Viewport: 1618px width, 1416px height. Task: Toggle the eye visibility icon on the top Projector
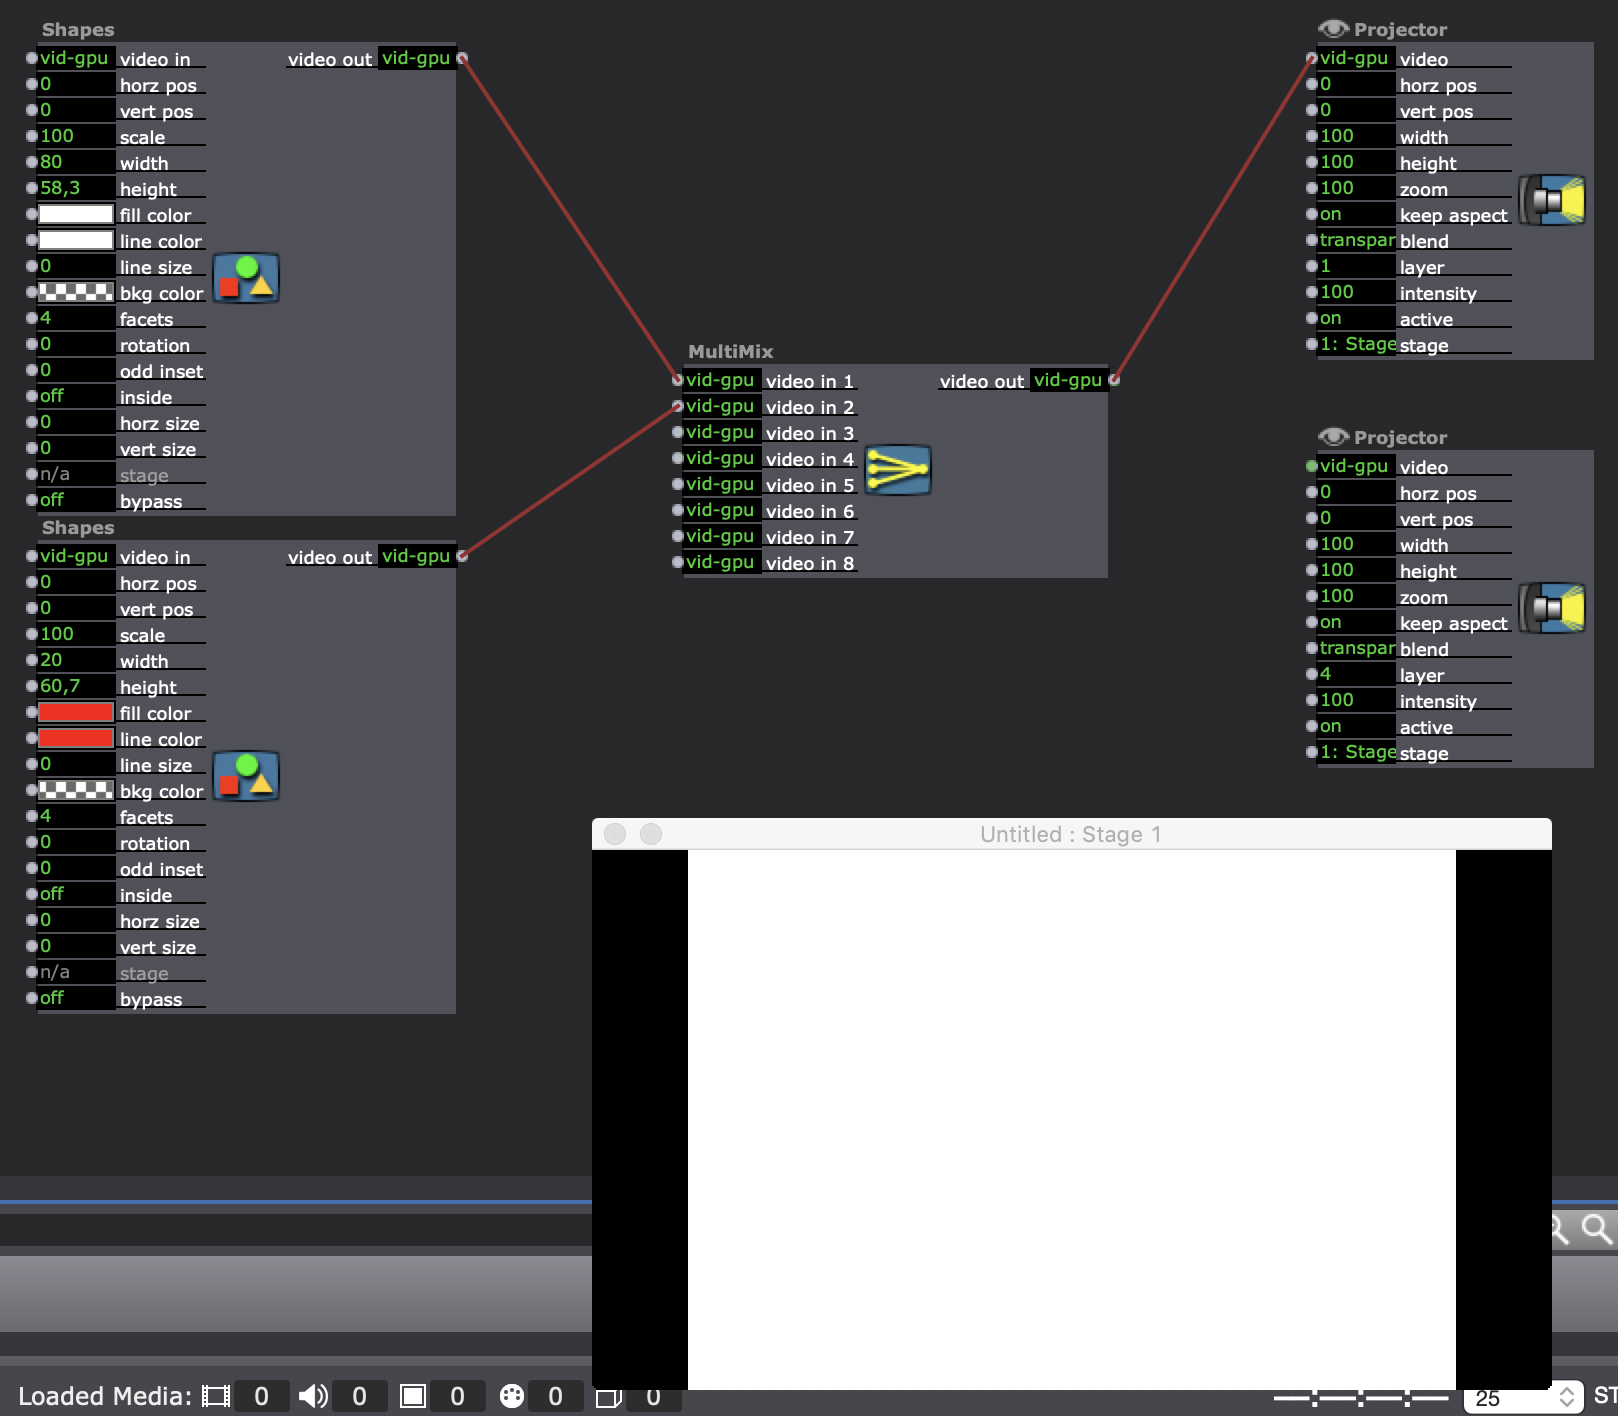[1333, 29]
